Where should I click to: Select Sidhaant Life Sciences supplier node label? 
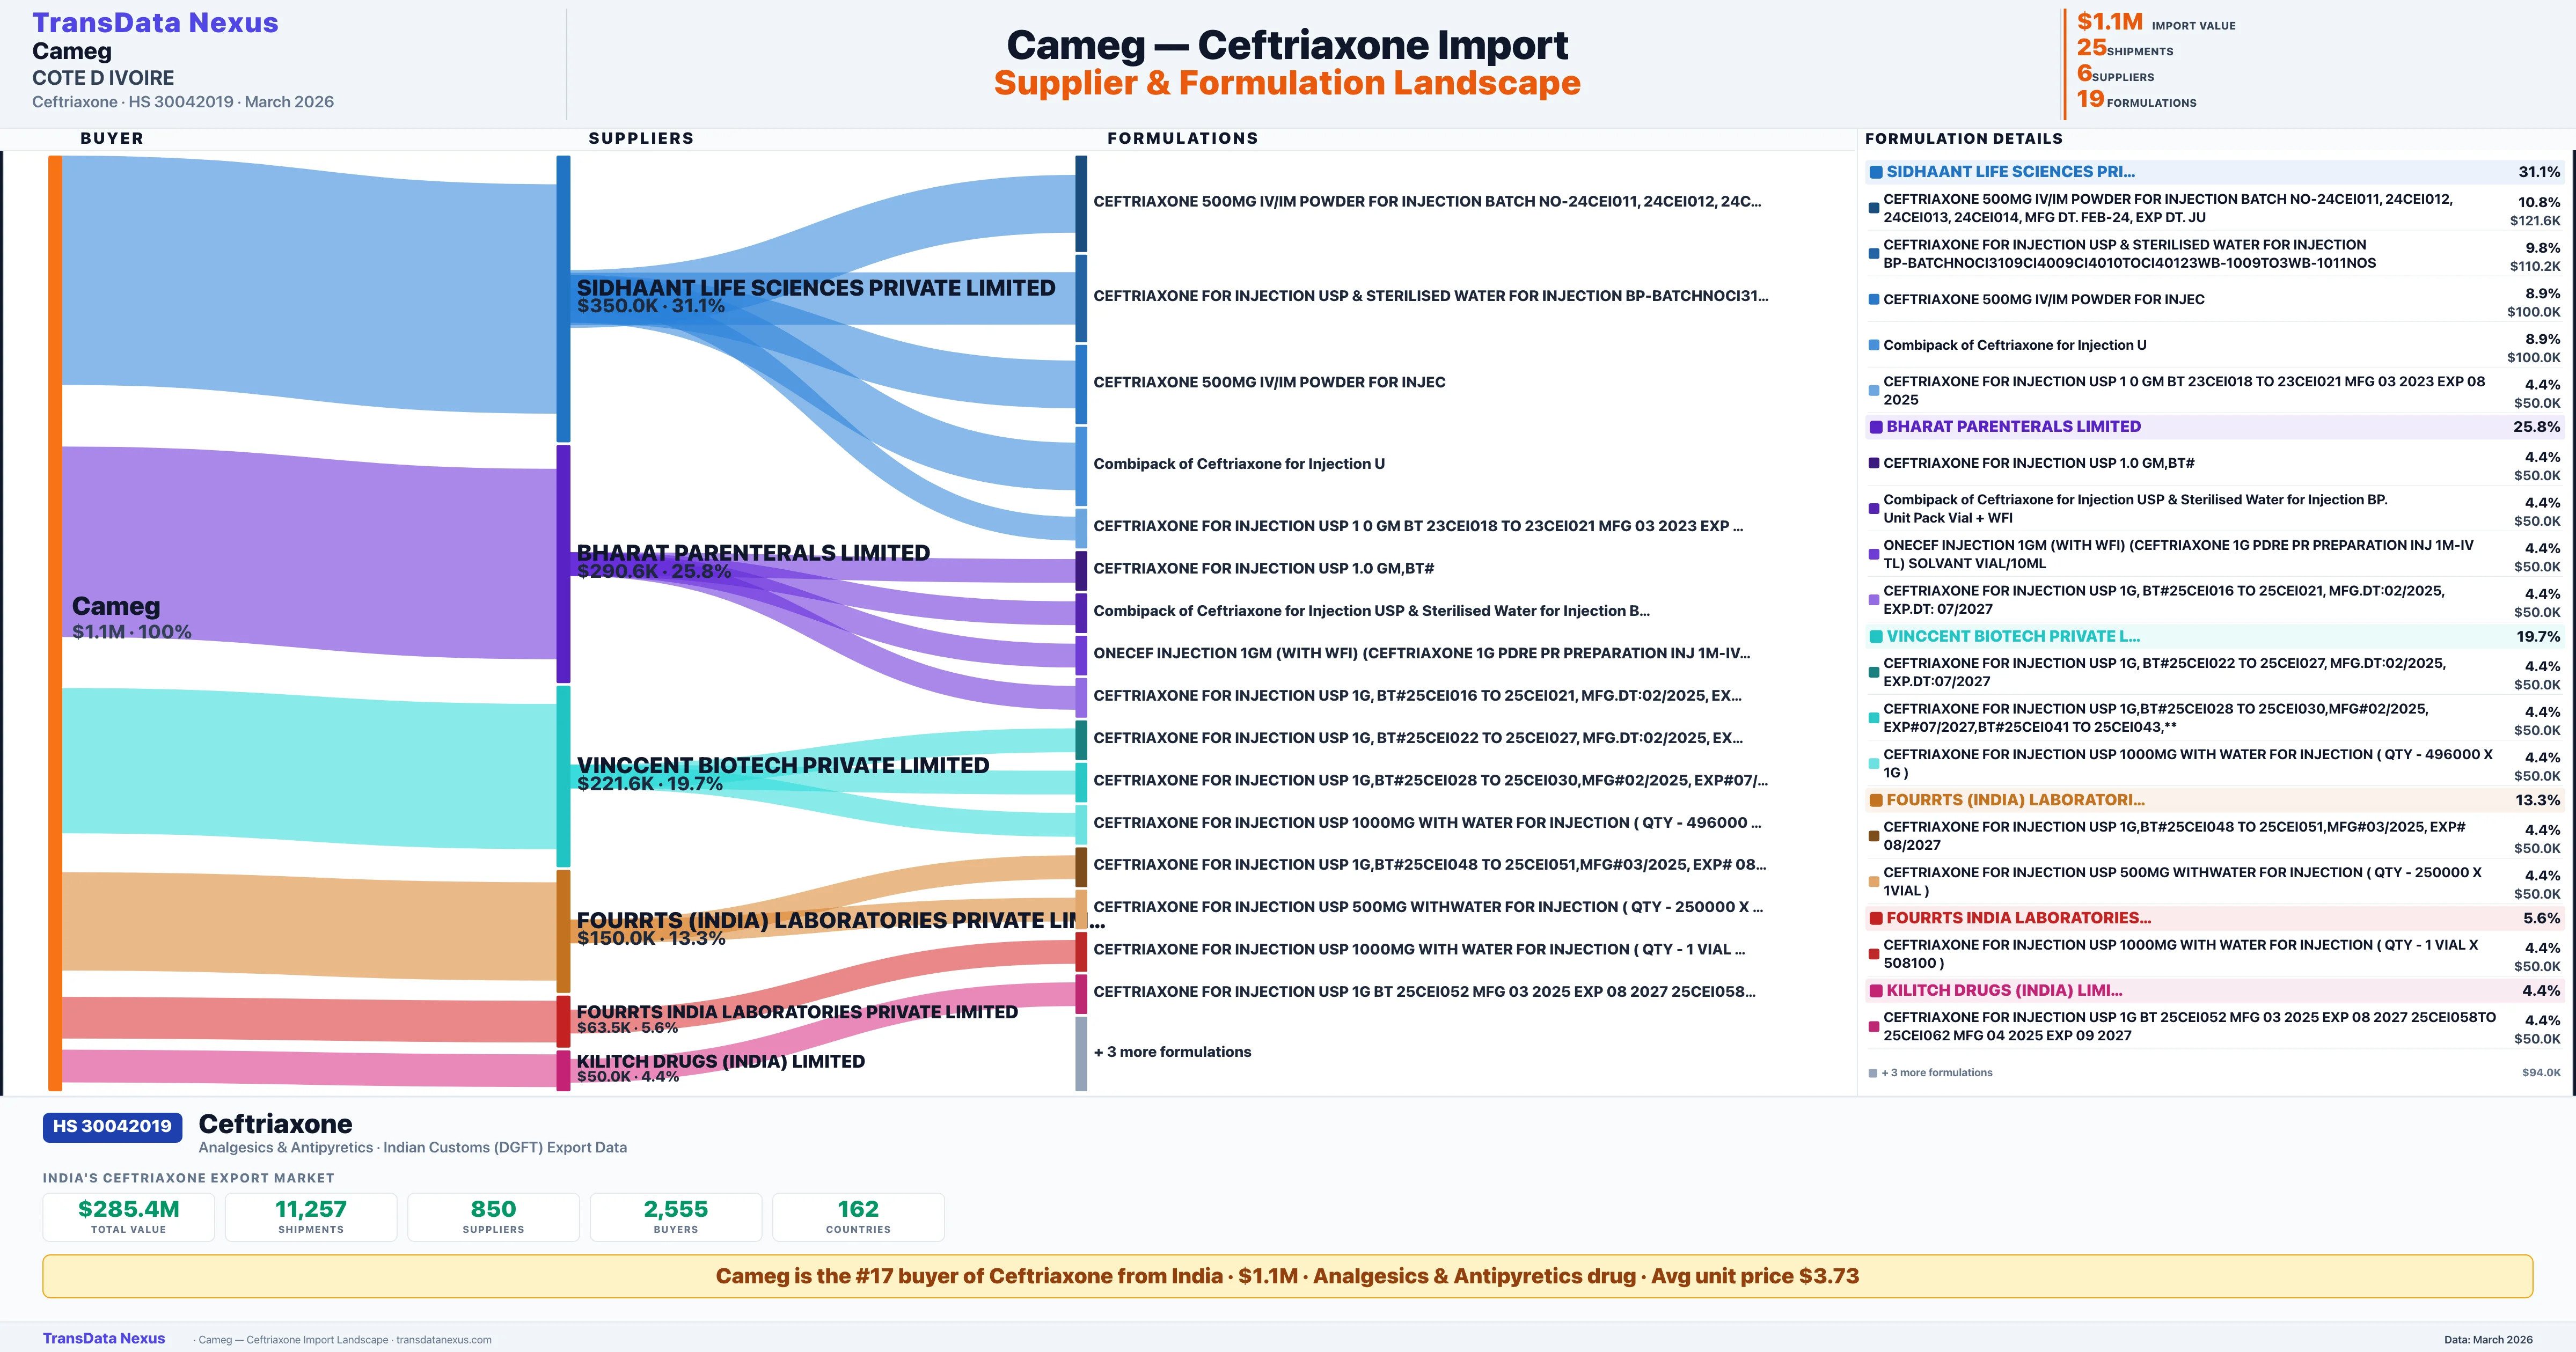coord(815,288)
